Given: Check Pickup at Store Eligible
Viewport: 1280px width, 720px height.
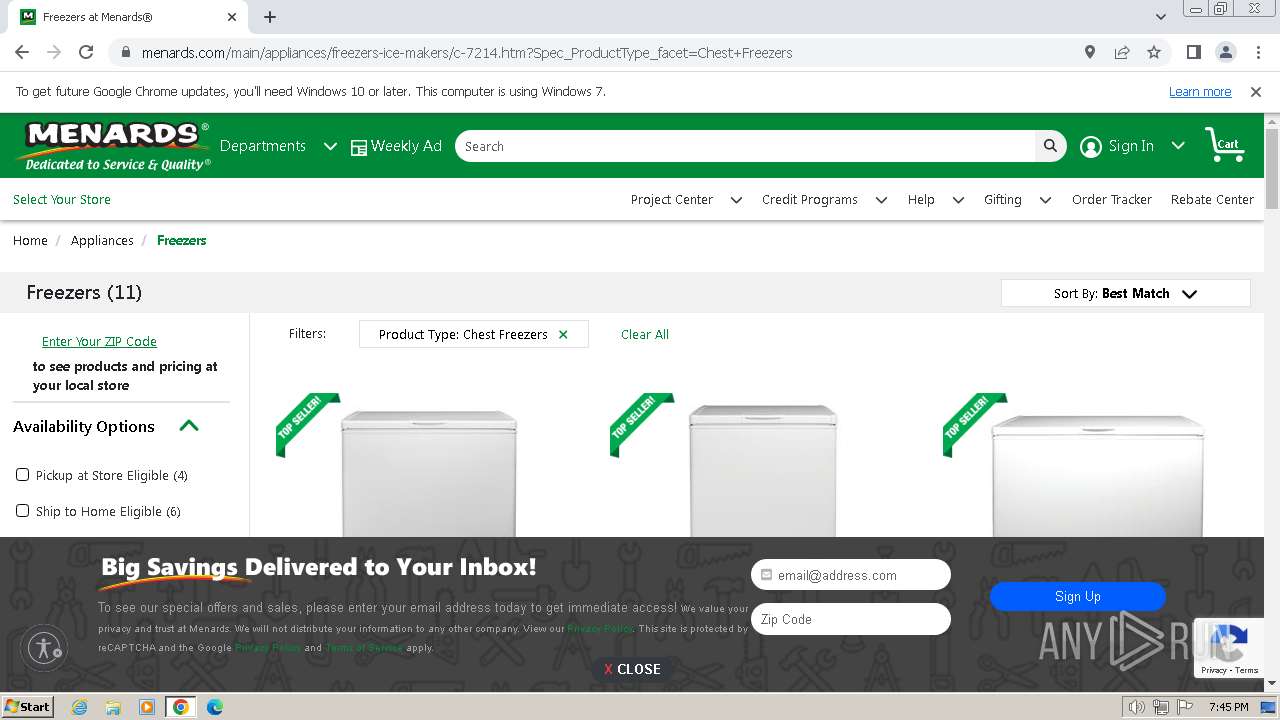Looking at the screenshot, I should point(23,475).
